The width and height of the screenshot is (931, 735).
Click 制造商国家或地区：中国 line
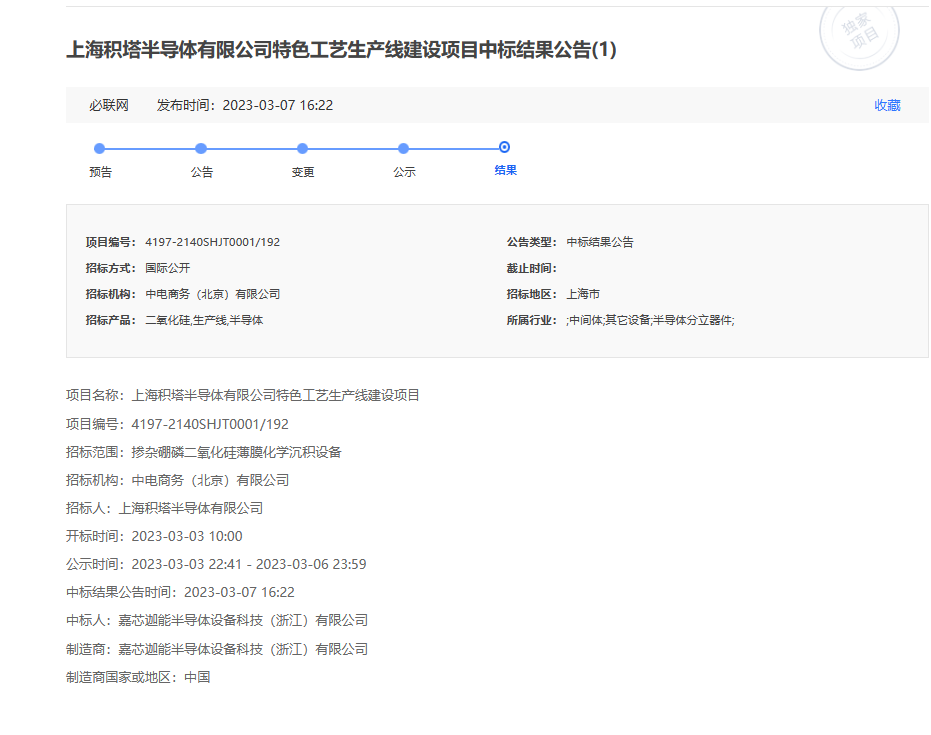138,677
